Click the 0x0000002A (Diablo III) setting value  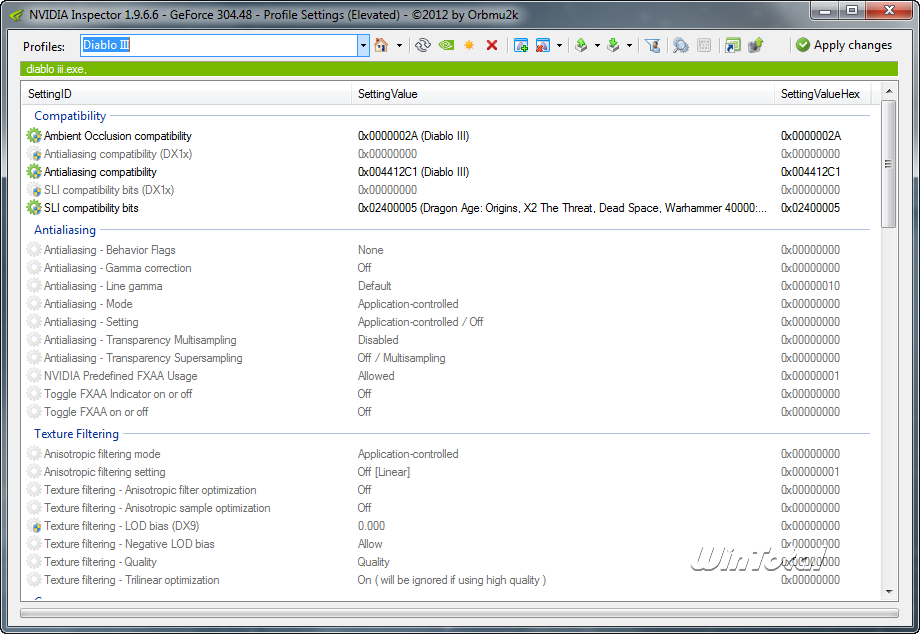(413, 136)
